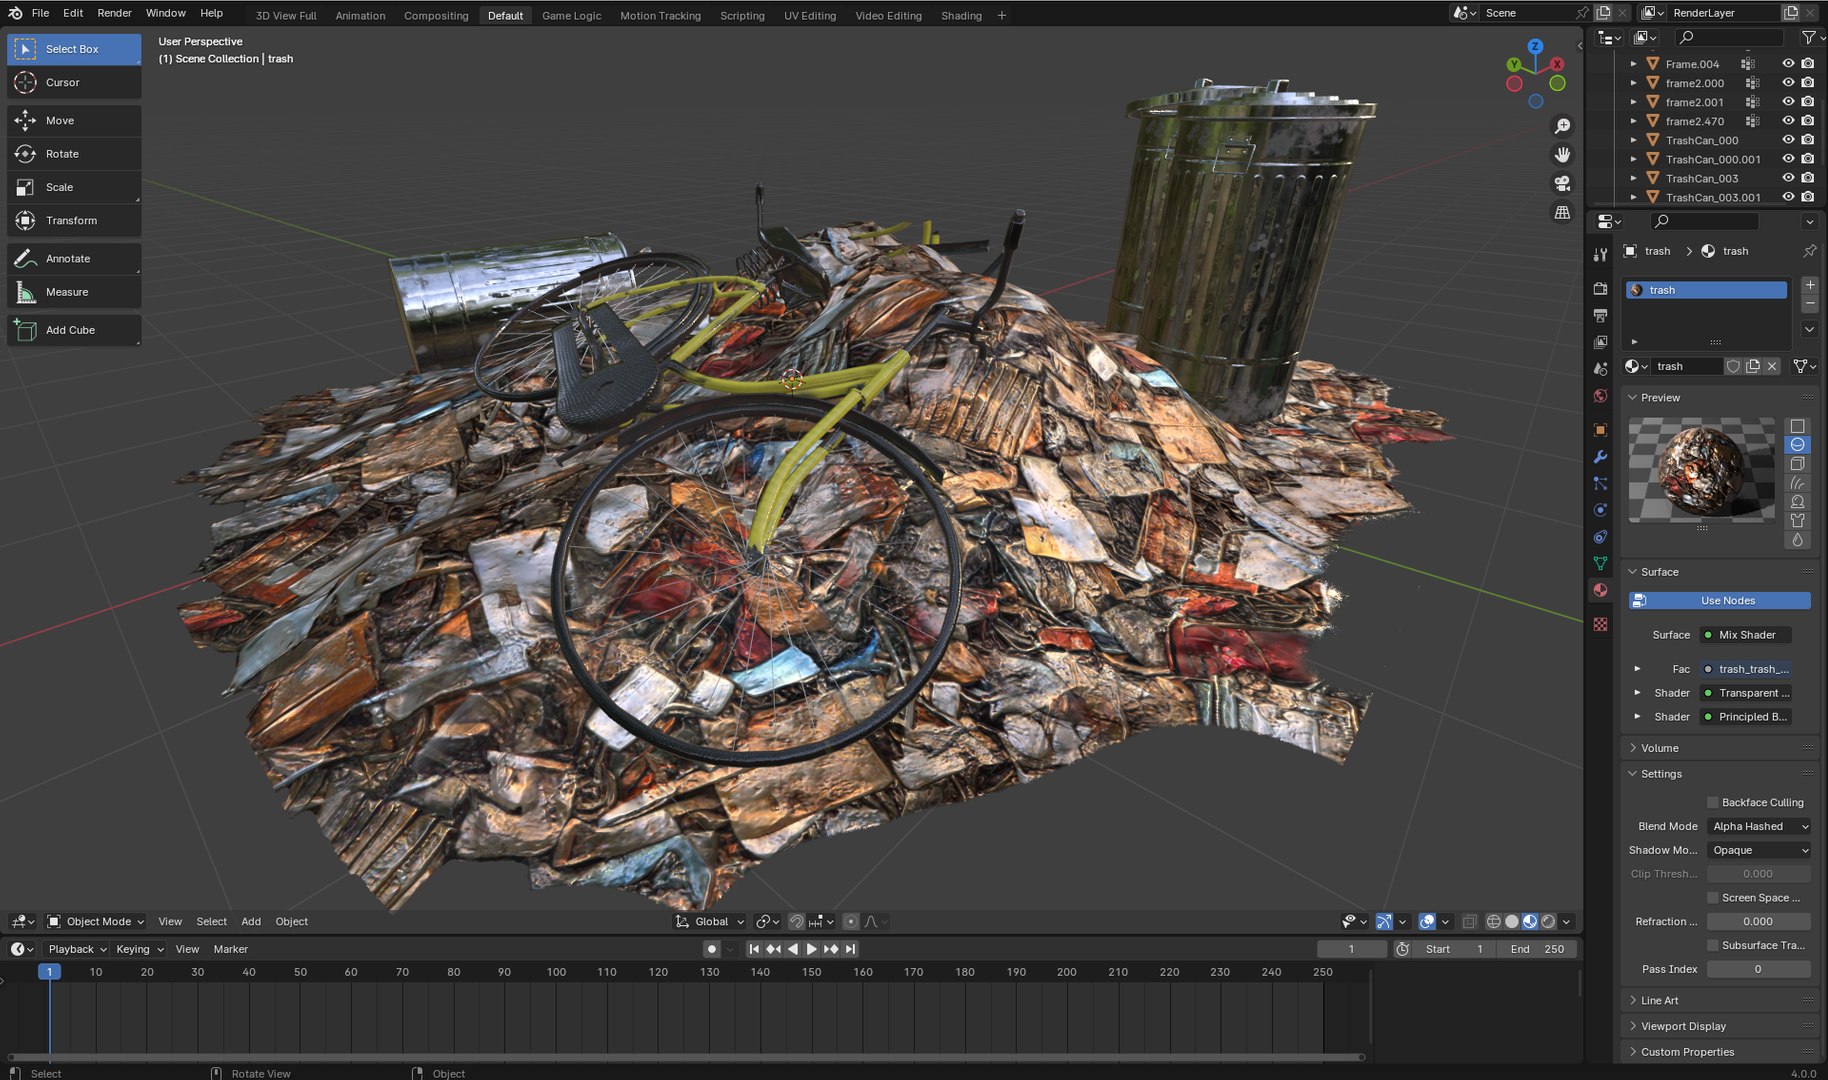Click Mix Shader surface button
Viewport: 1828px width, 1080px height.
tap(1746, 635)
